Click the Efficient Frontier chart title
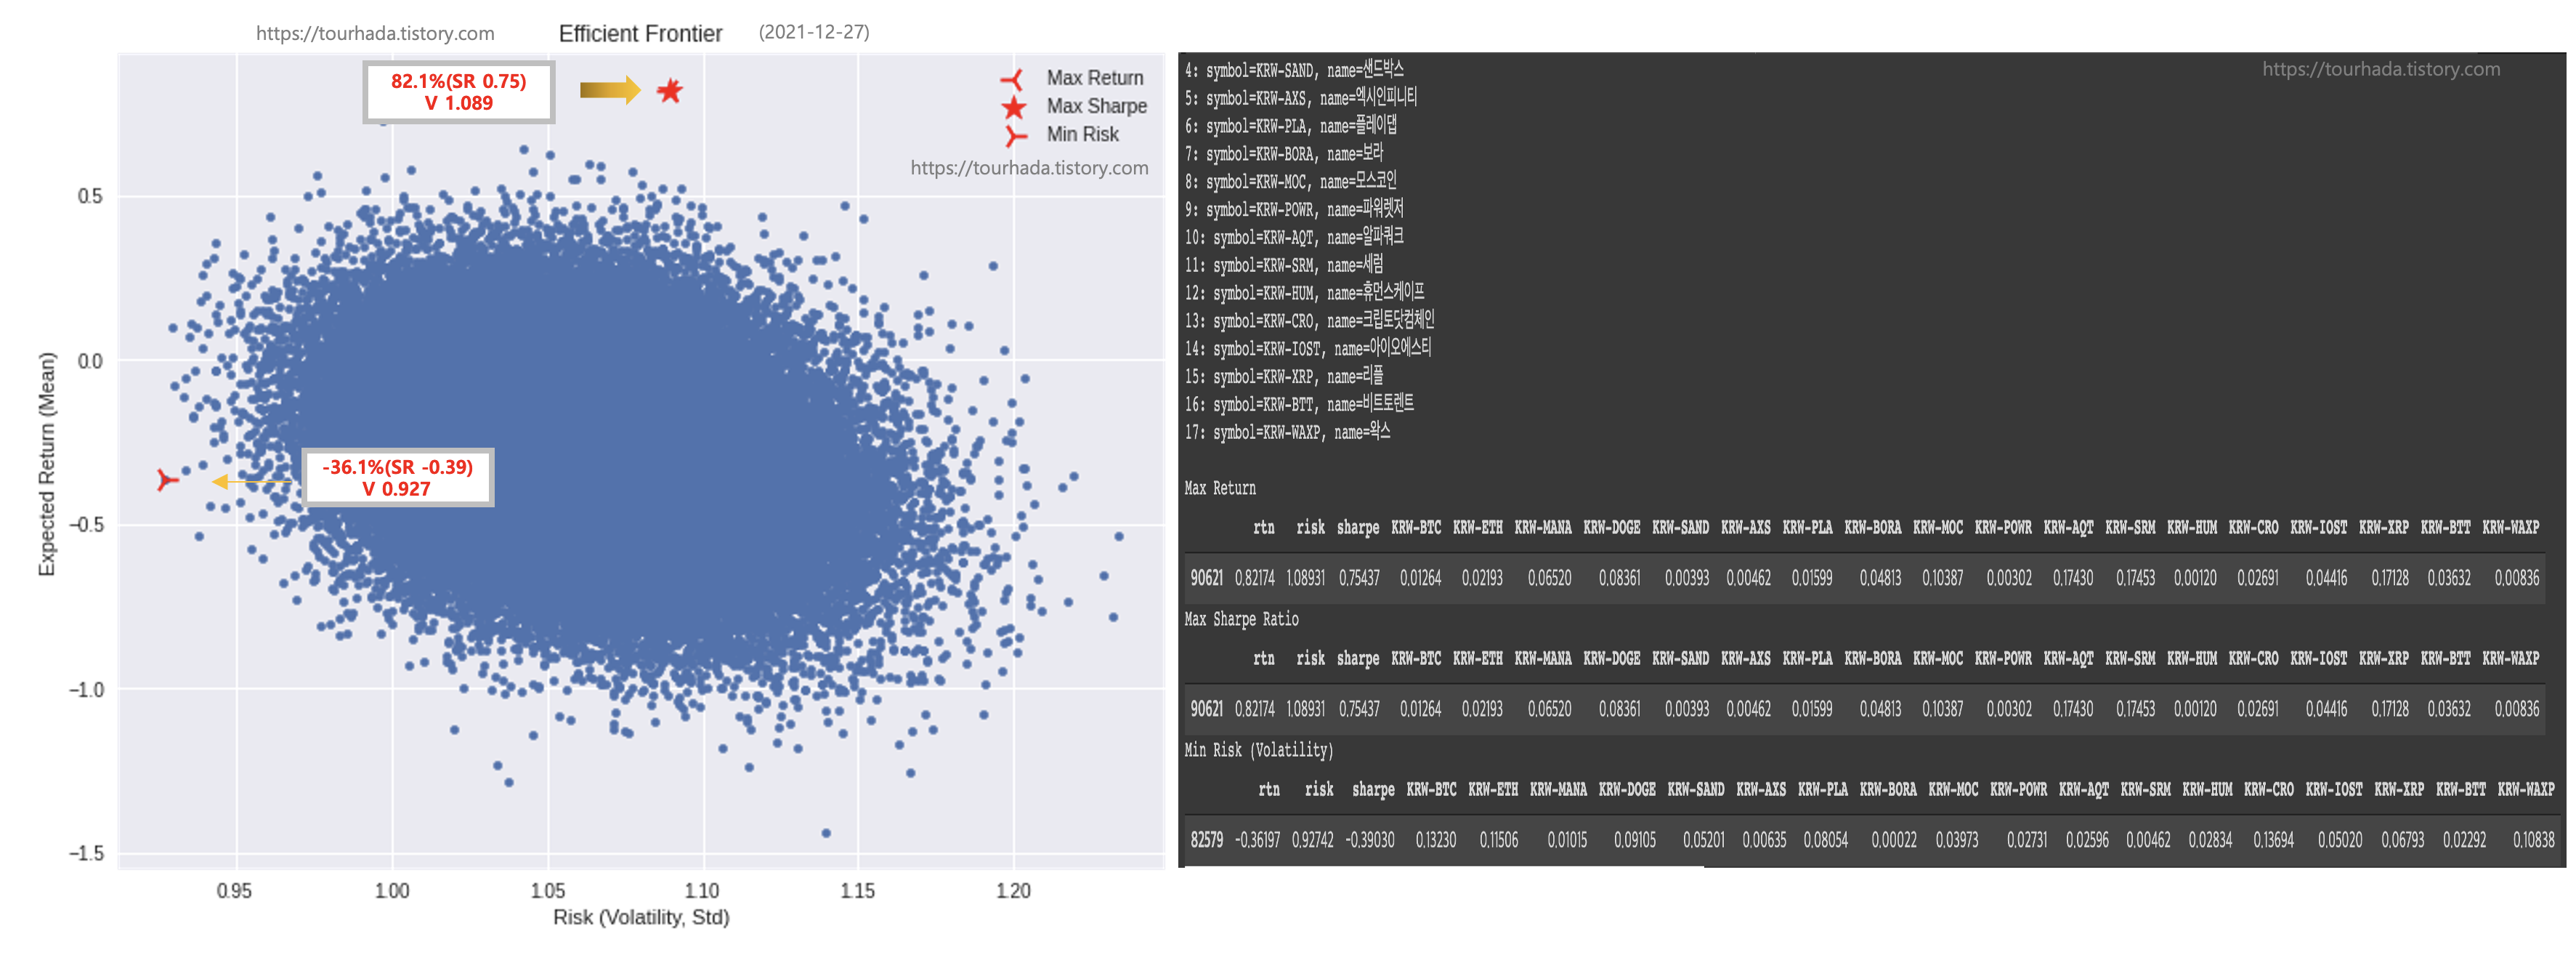This screenshot has height=955, width=2576. tap(640, 33)
